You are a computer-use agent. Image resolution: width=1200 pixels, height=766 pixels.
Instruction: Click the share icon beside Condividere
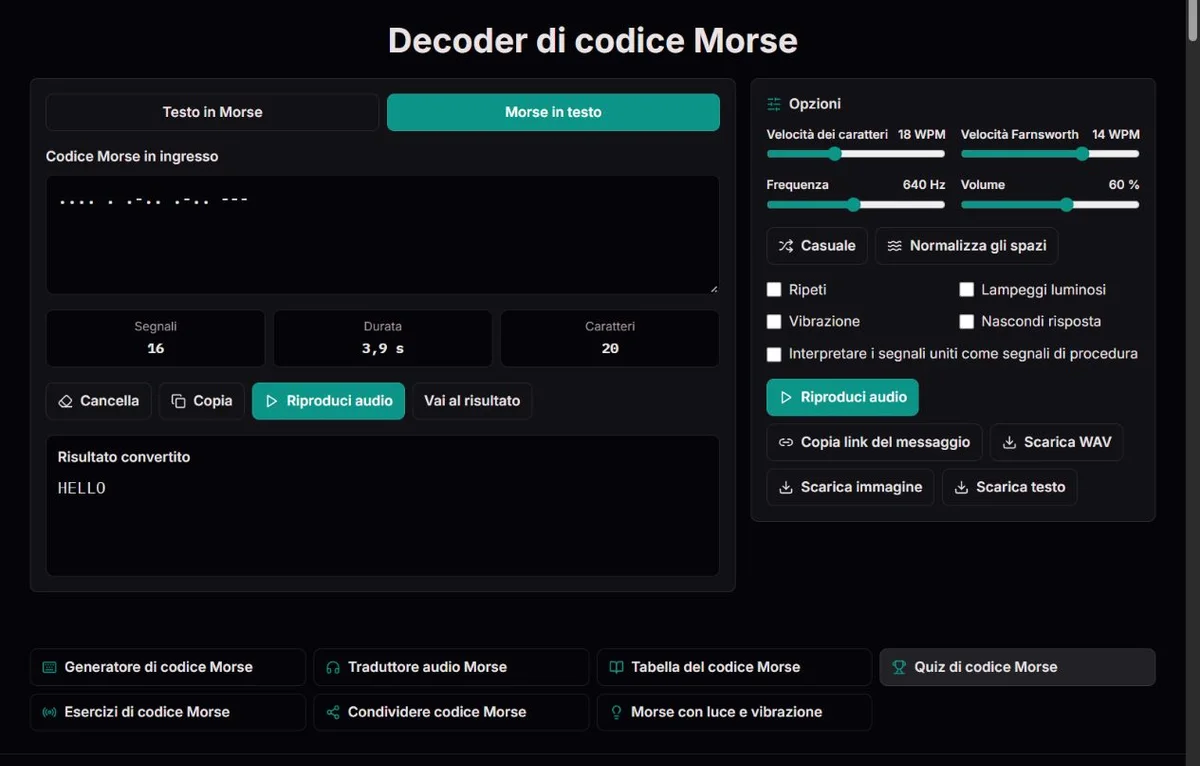pyautogui.click(x=333, y=712)
